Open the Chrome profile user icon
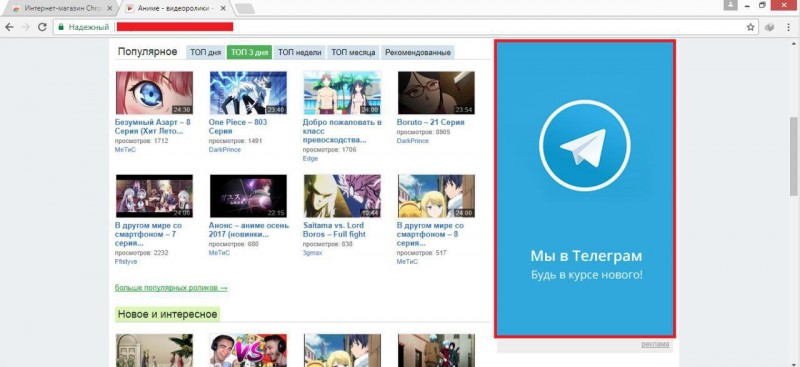 (x=731, y=5)
